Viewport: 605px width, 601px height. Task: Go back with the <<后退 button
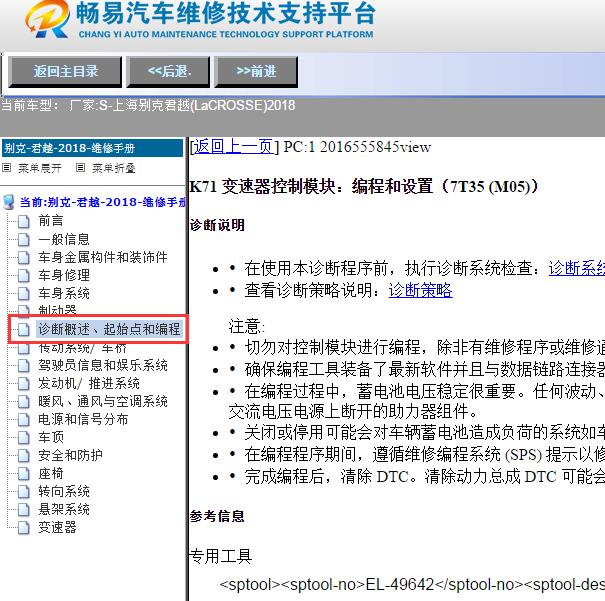(168, 72)
